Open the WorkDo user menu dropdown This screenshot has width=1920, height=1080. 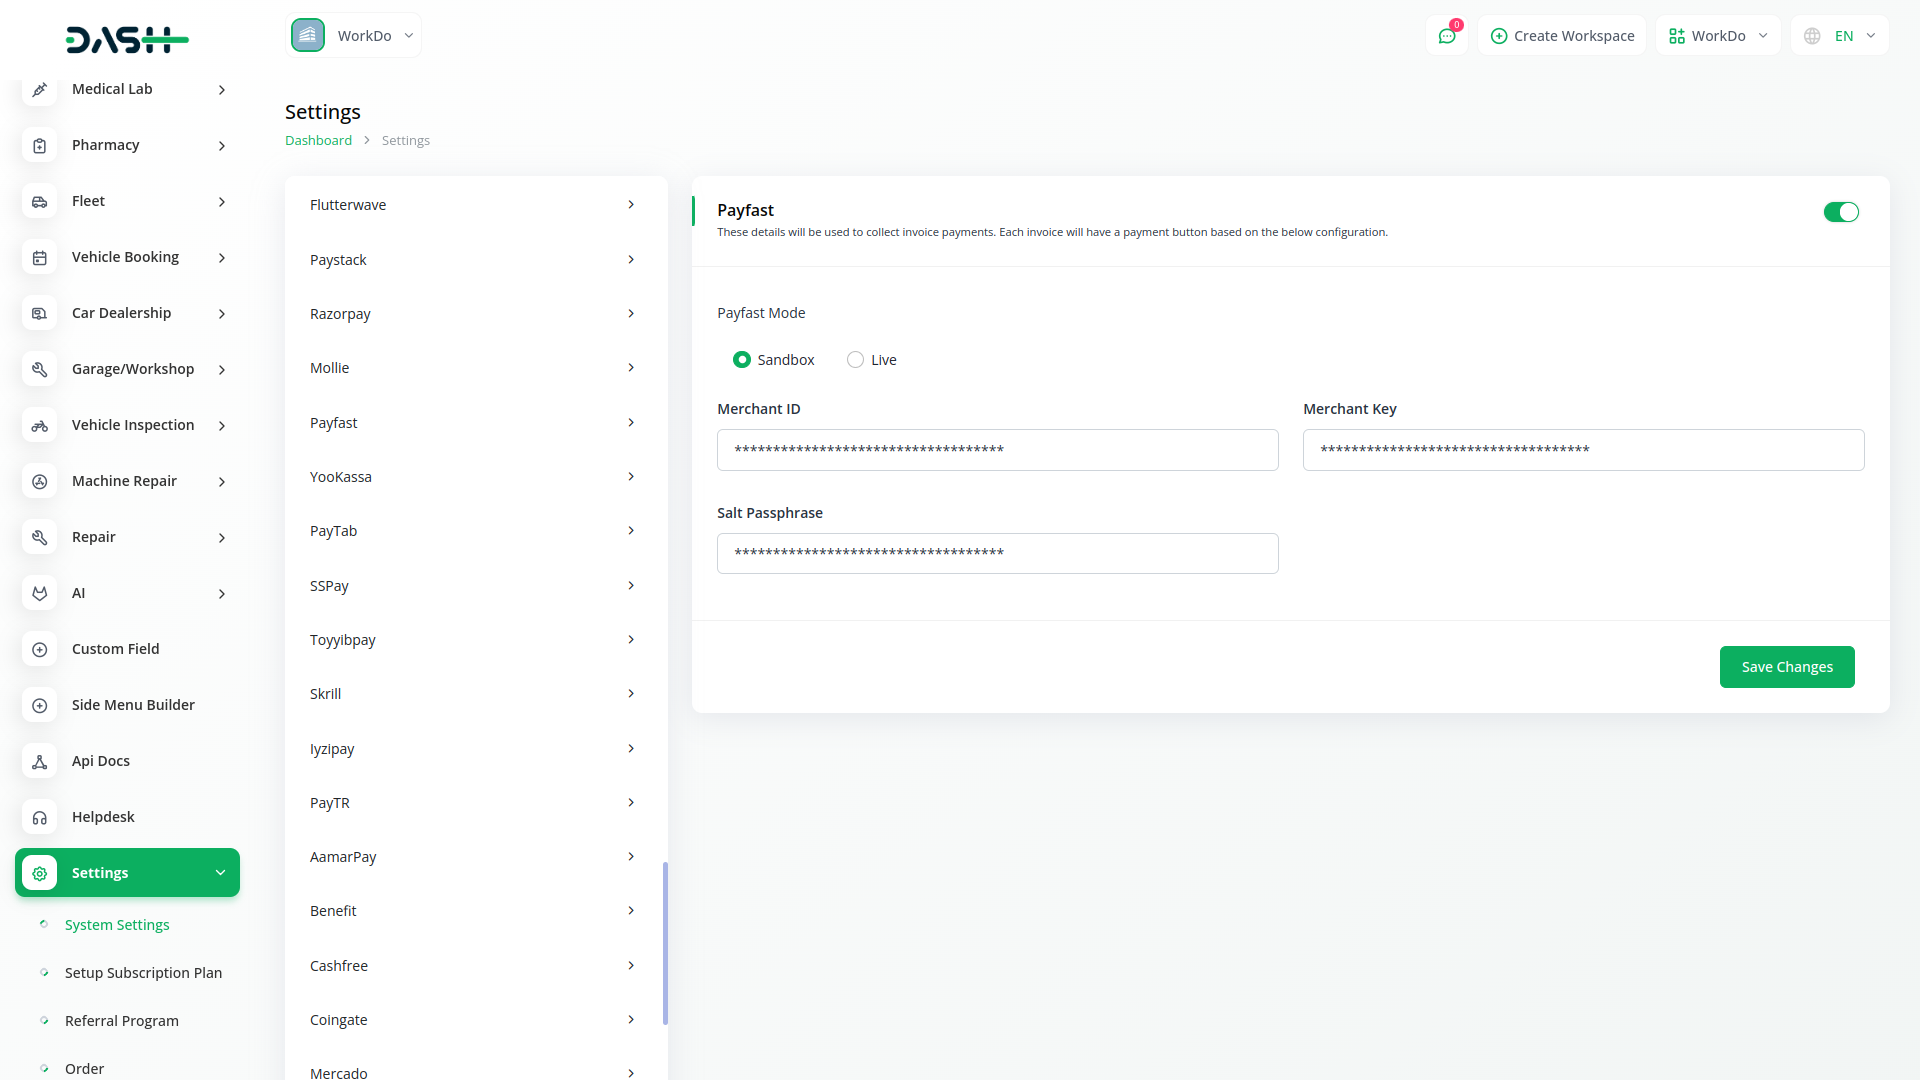click(x=1718, y=36)
